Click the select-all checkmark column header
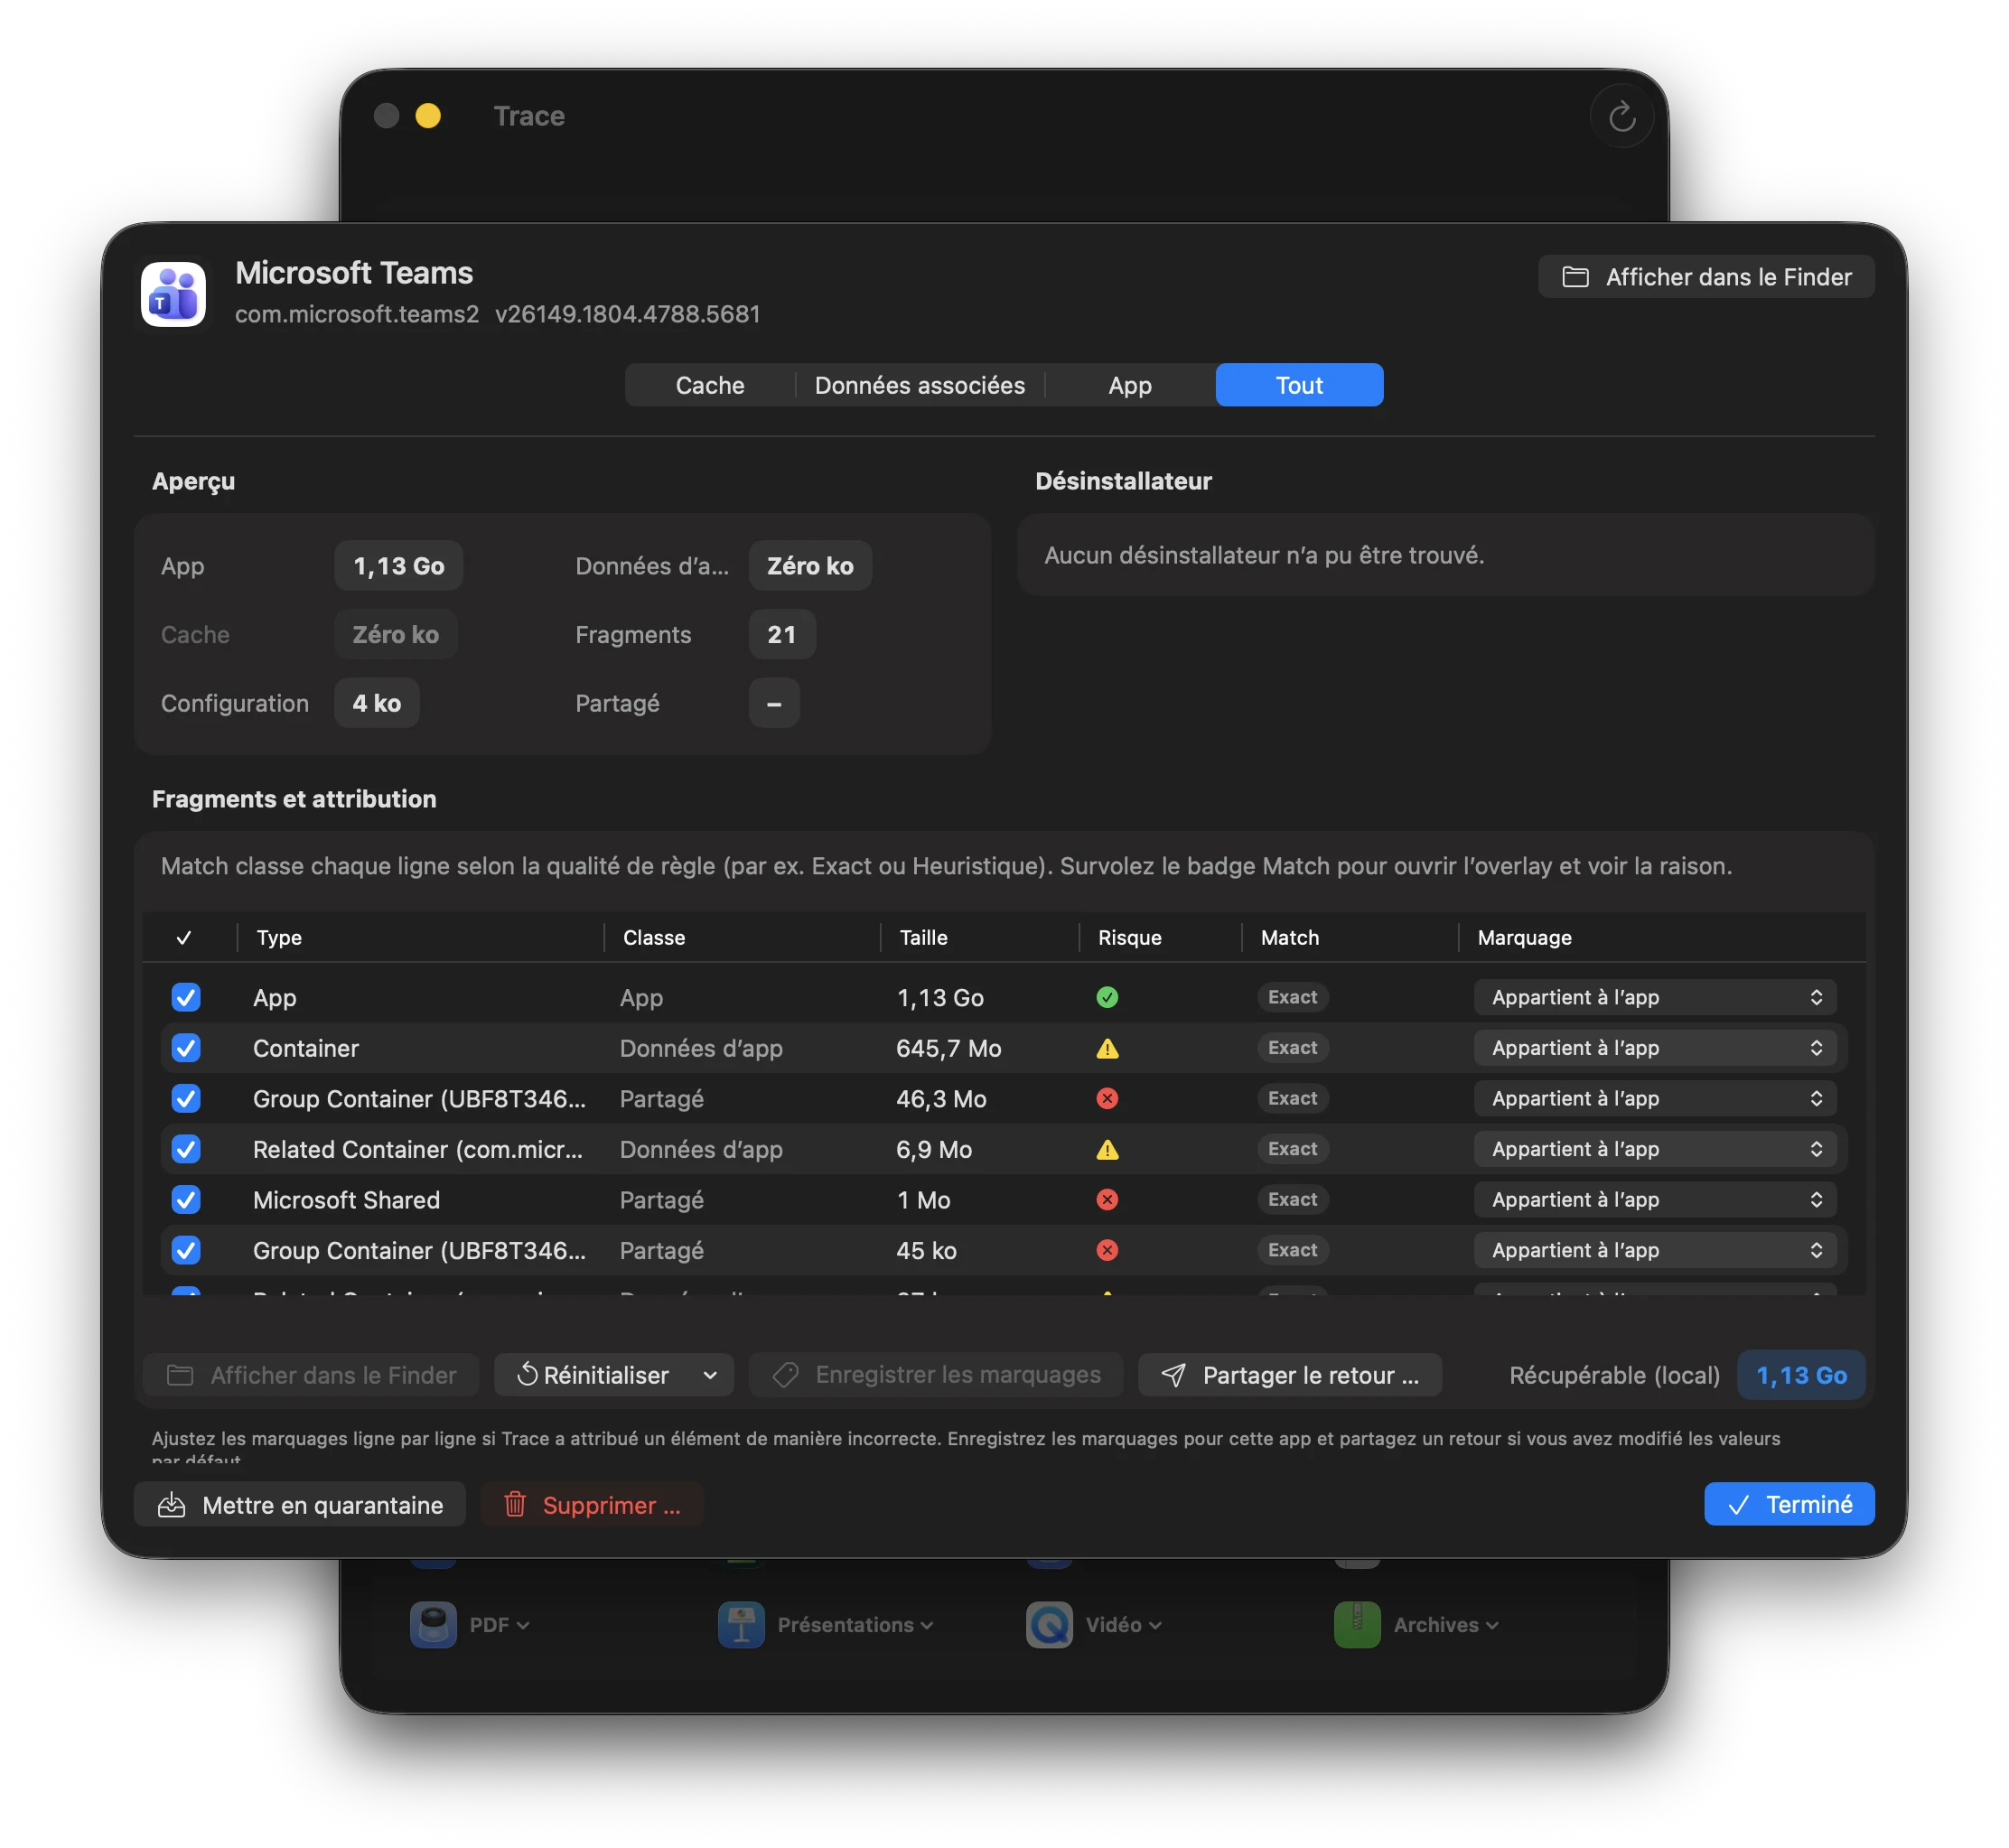Image resolution: width=2009 pixels, height=1848 pixels. click(x=184, y=938)
